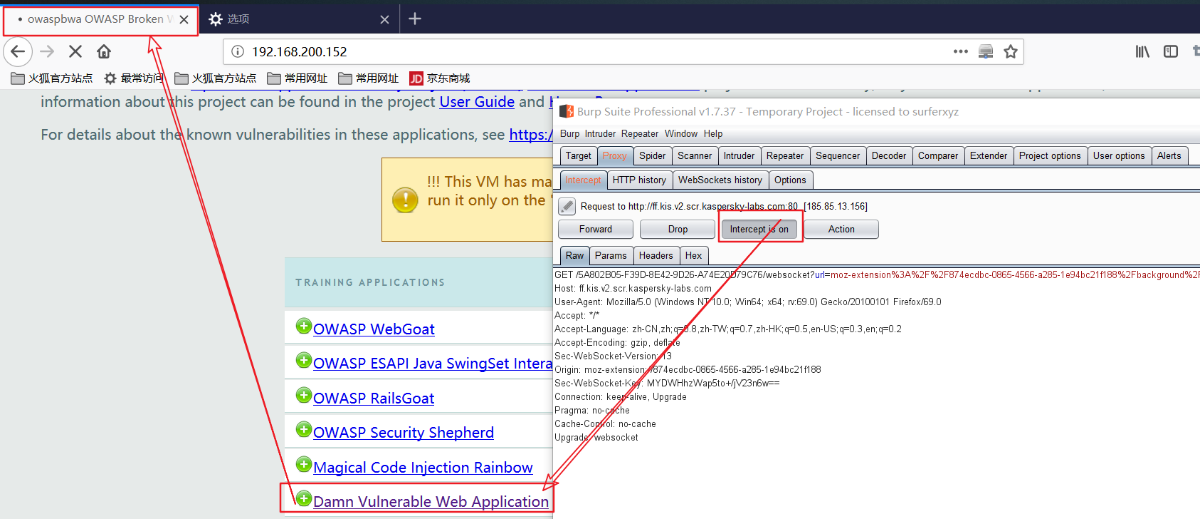The image size is (1200, 519).
Task: Open page actions three-dot menu
Action: pyautogui.click(x=960, y=51)
